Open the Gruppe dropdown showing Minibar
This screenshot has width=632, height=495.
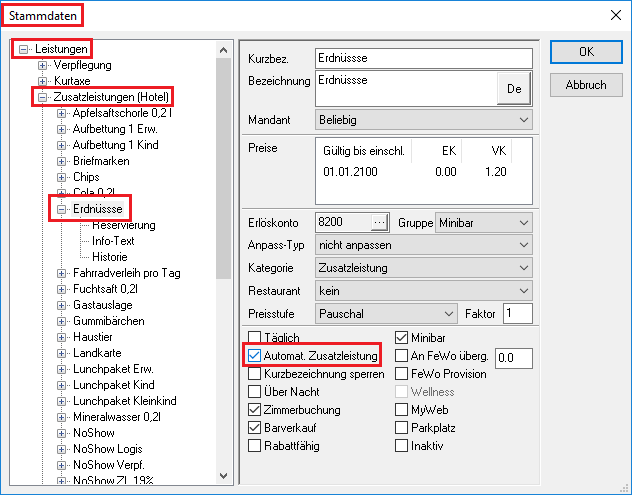point(484,223)
